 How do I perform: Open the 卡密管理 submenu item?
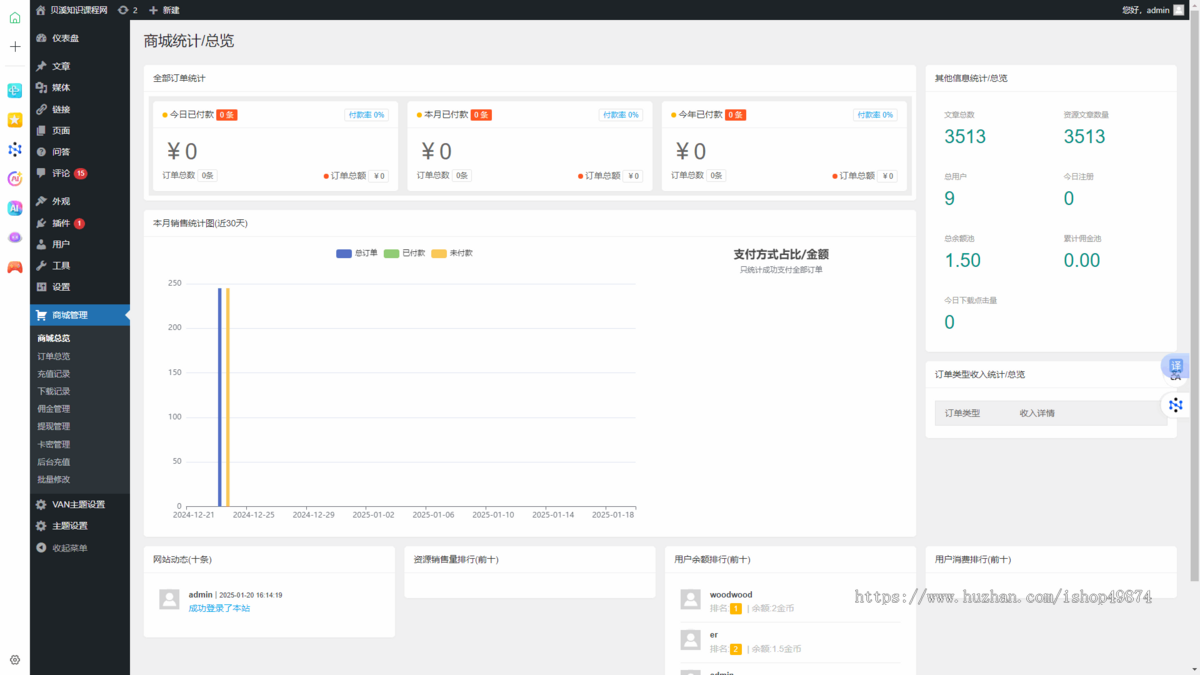click(54, 444)
